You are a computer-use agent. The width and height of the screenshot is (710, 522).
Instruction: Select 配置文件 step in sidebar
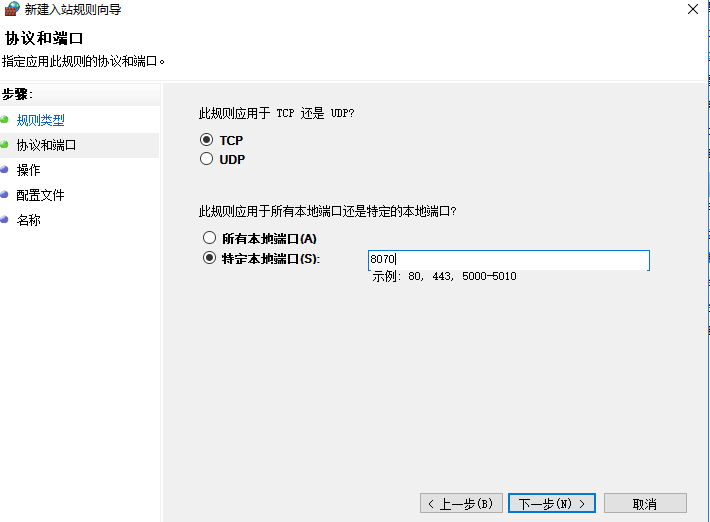click(40, 195)
